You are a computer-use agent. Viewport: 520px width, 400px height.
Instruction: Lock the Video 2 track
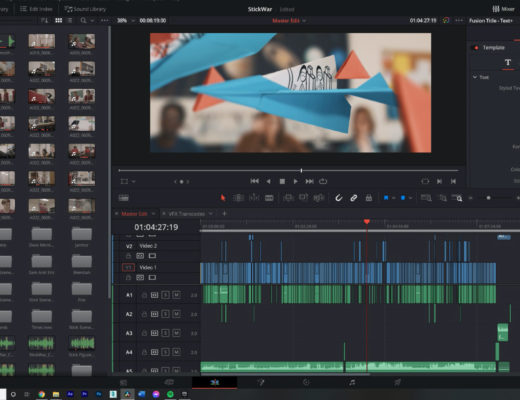tap(128, 256)
